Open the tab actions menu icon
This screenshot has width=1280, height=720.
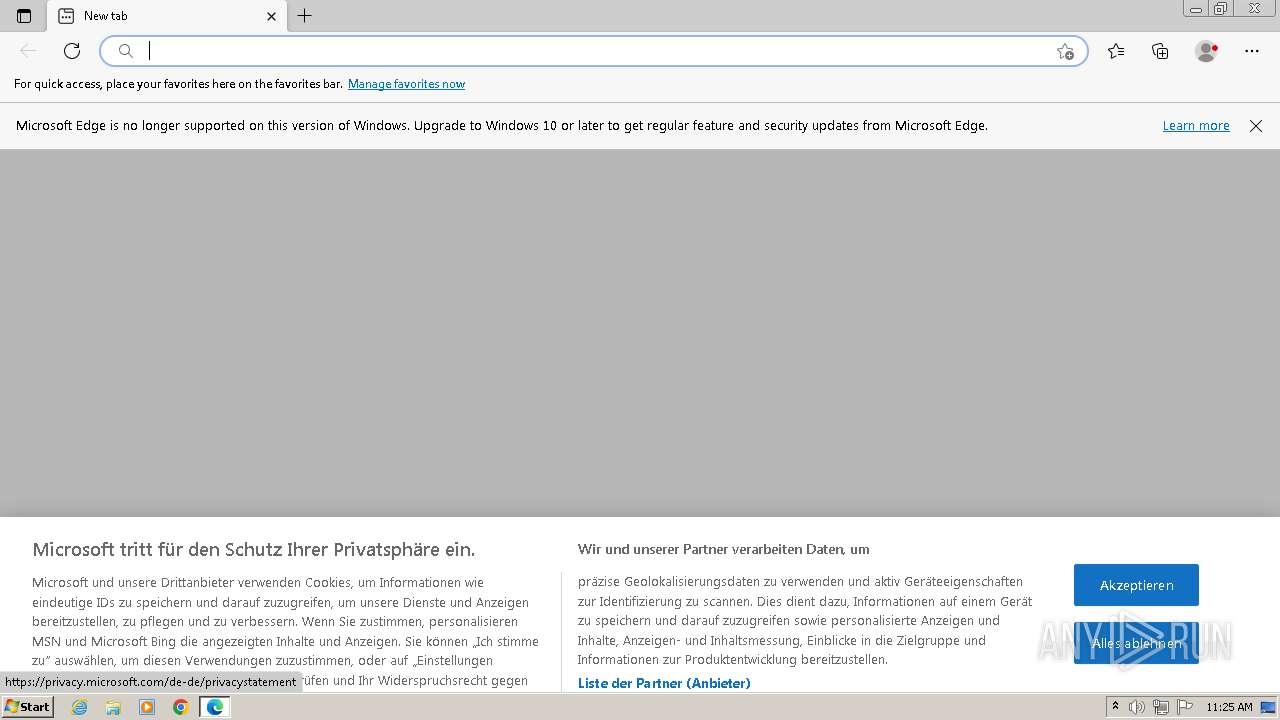(24, 16)
